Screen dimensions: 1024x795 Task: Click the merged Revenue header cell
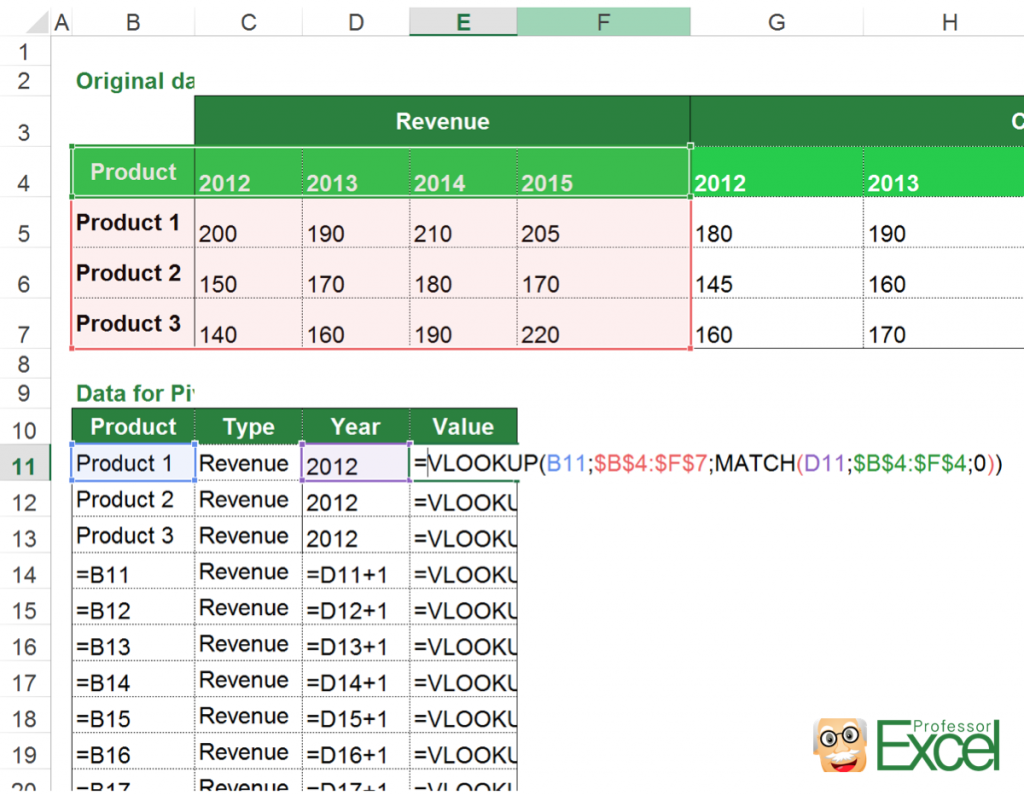coord(441,121)
